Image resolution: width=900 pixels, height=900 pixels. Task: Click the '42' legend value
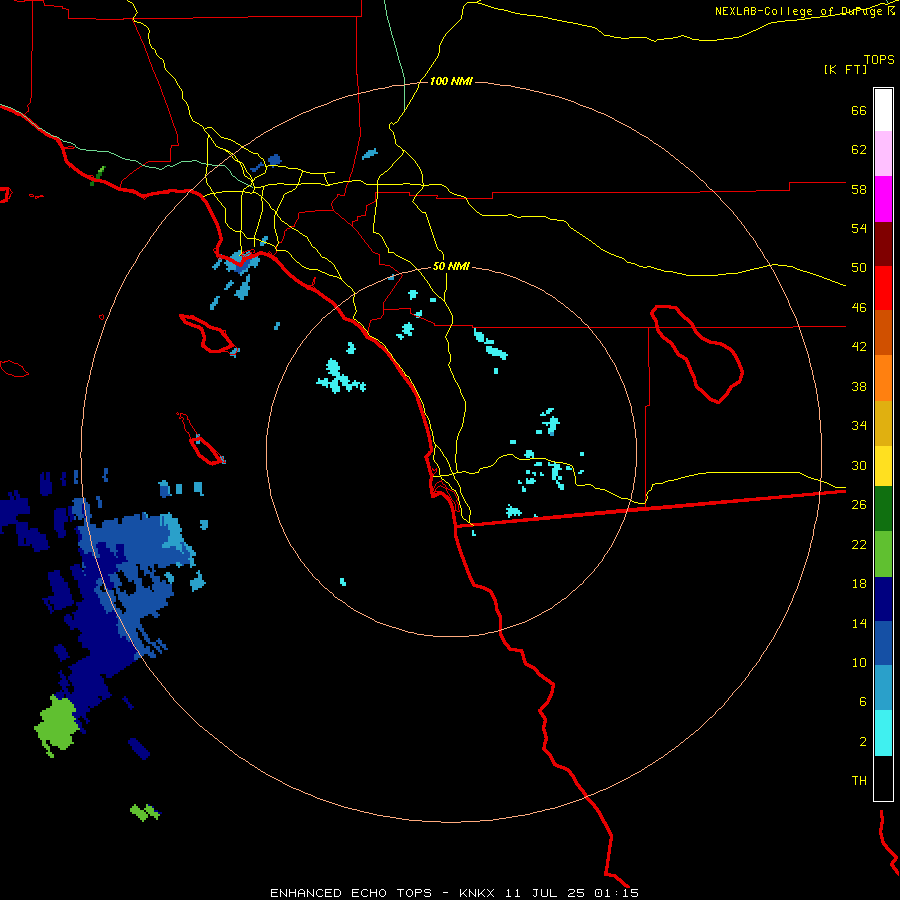859,347
